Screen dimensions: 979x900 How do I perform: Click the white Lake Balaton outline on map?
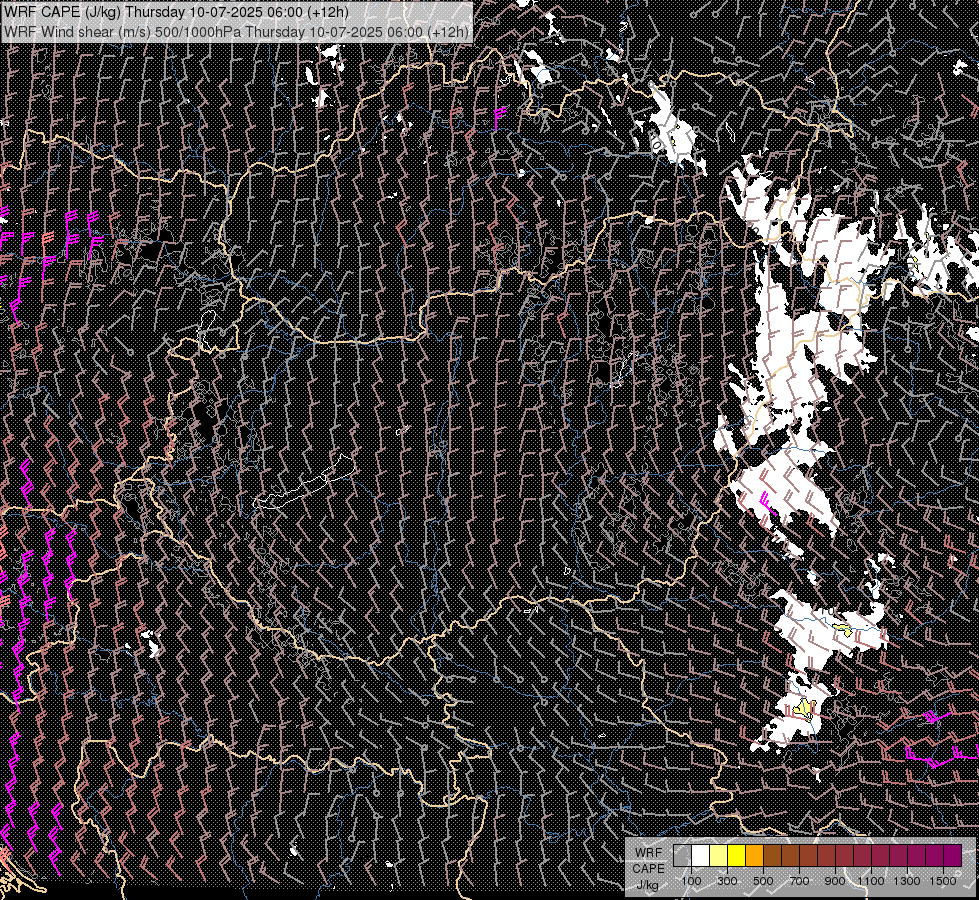pyautogui.click(x=304, y=482)
